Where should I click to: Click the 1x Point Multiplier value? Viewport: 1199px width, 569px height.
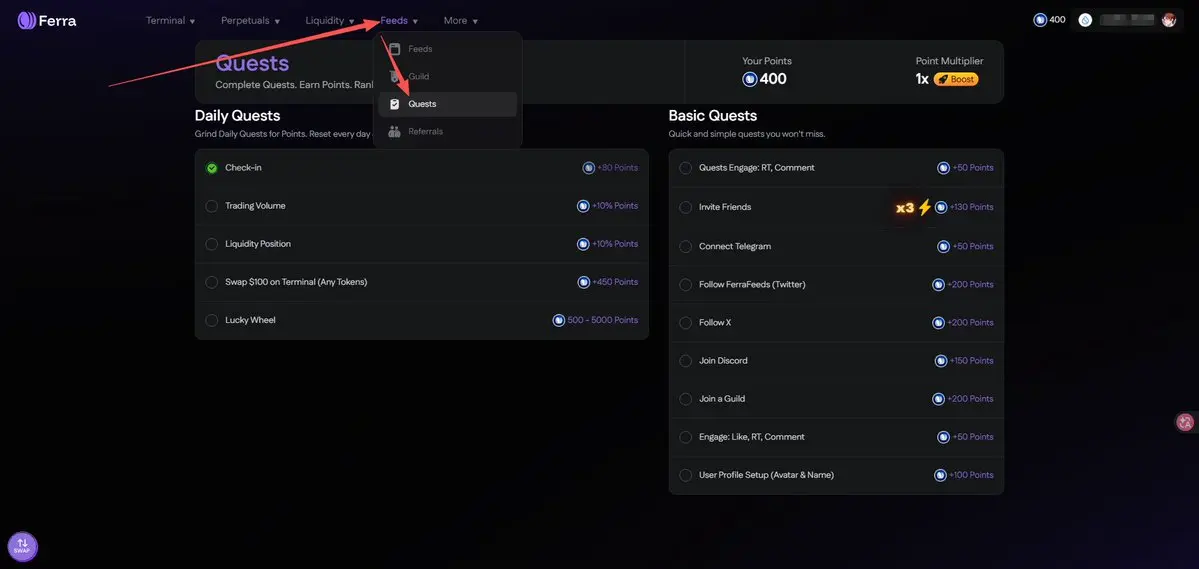(x=921, y=79)
